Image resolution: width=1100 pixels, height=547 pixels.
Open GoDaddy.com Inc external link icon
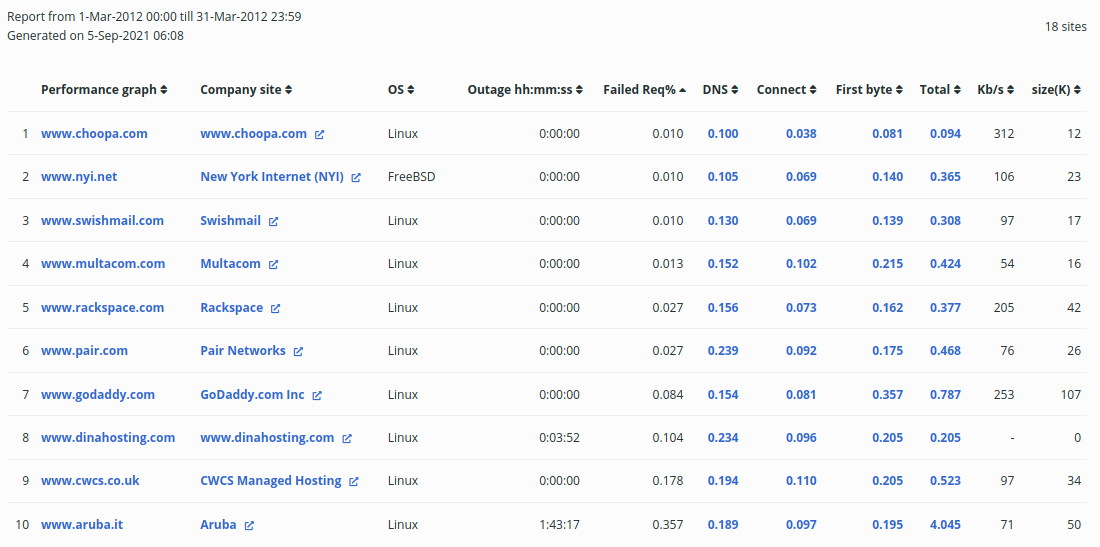click(317, 395)
